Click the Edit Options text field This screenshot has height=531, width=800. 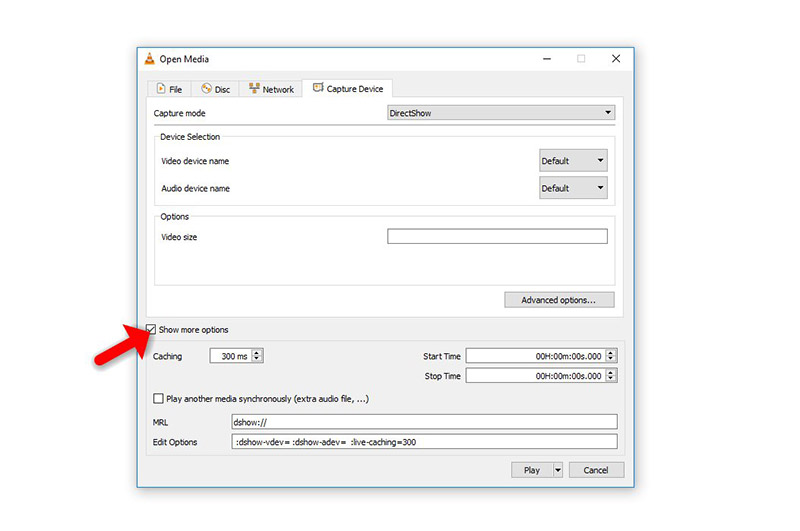424,442
